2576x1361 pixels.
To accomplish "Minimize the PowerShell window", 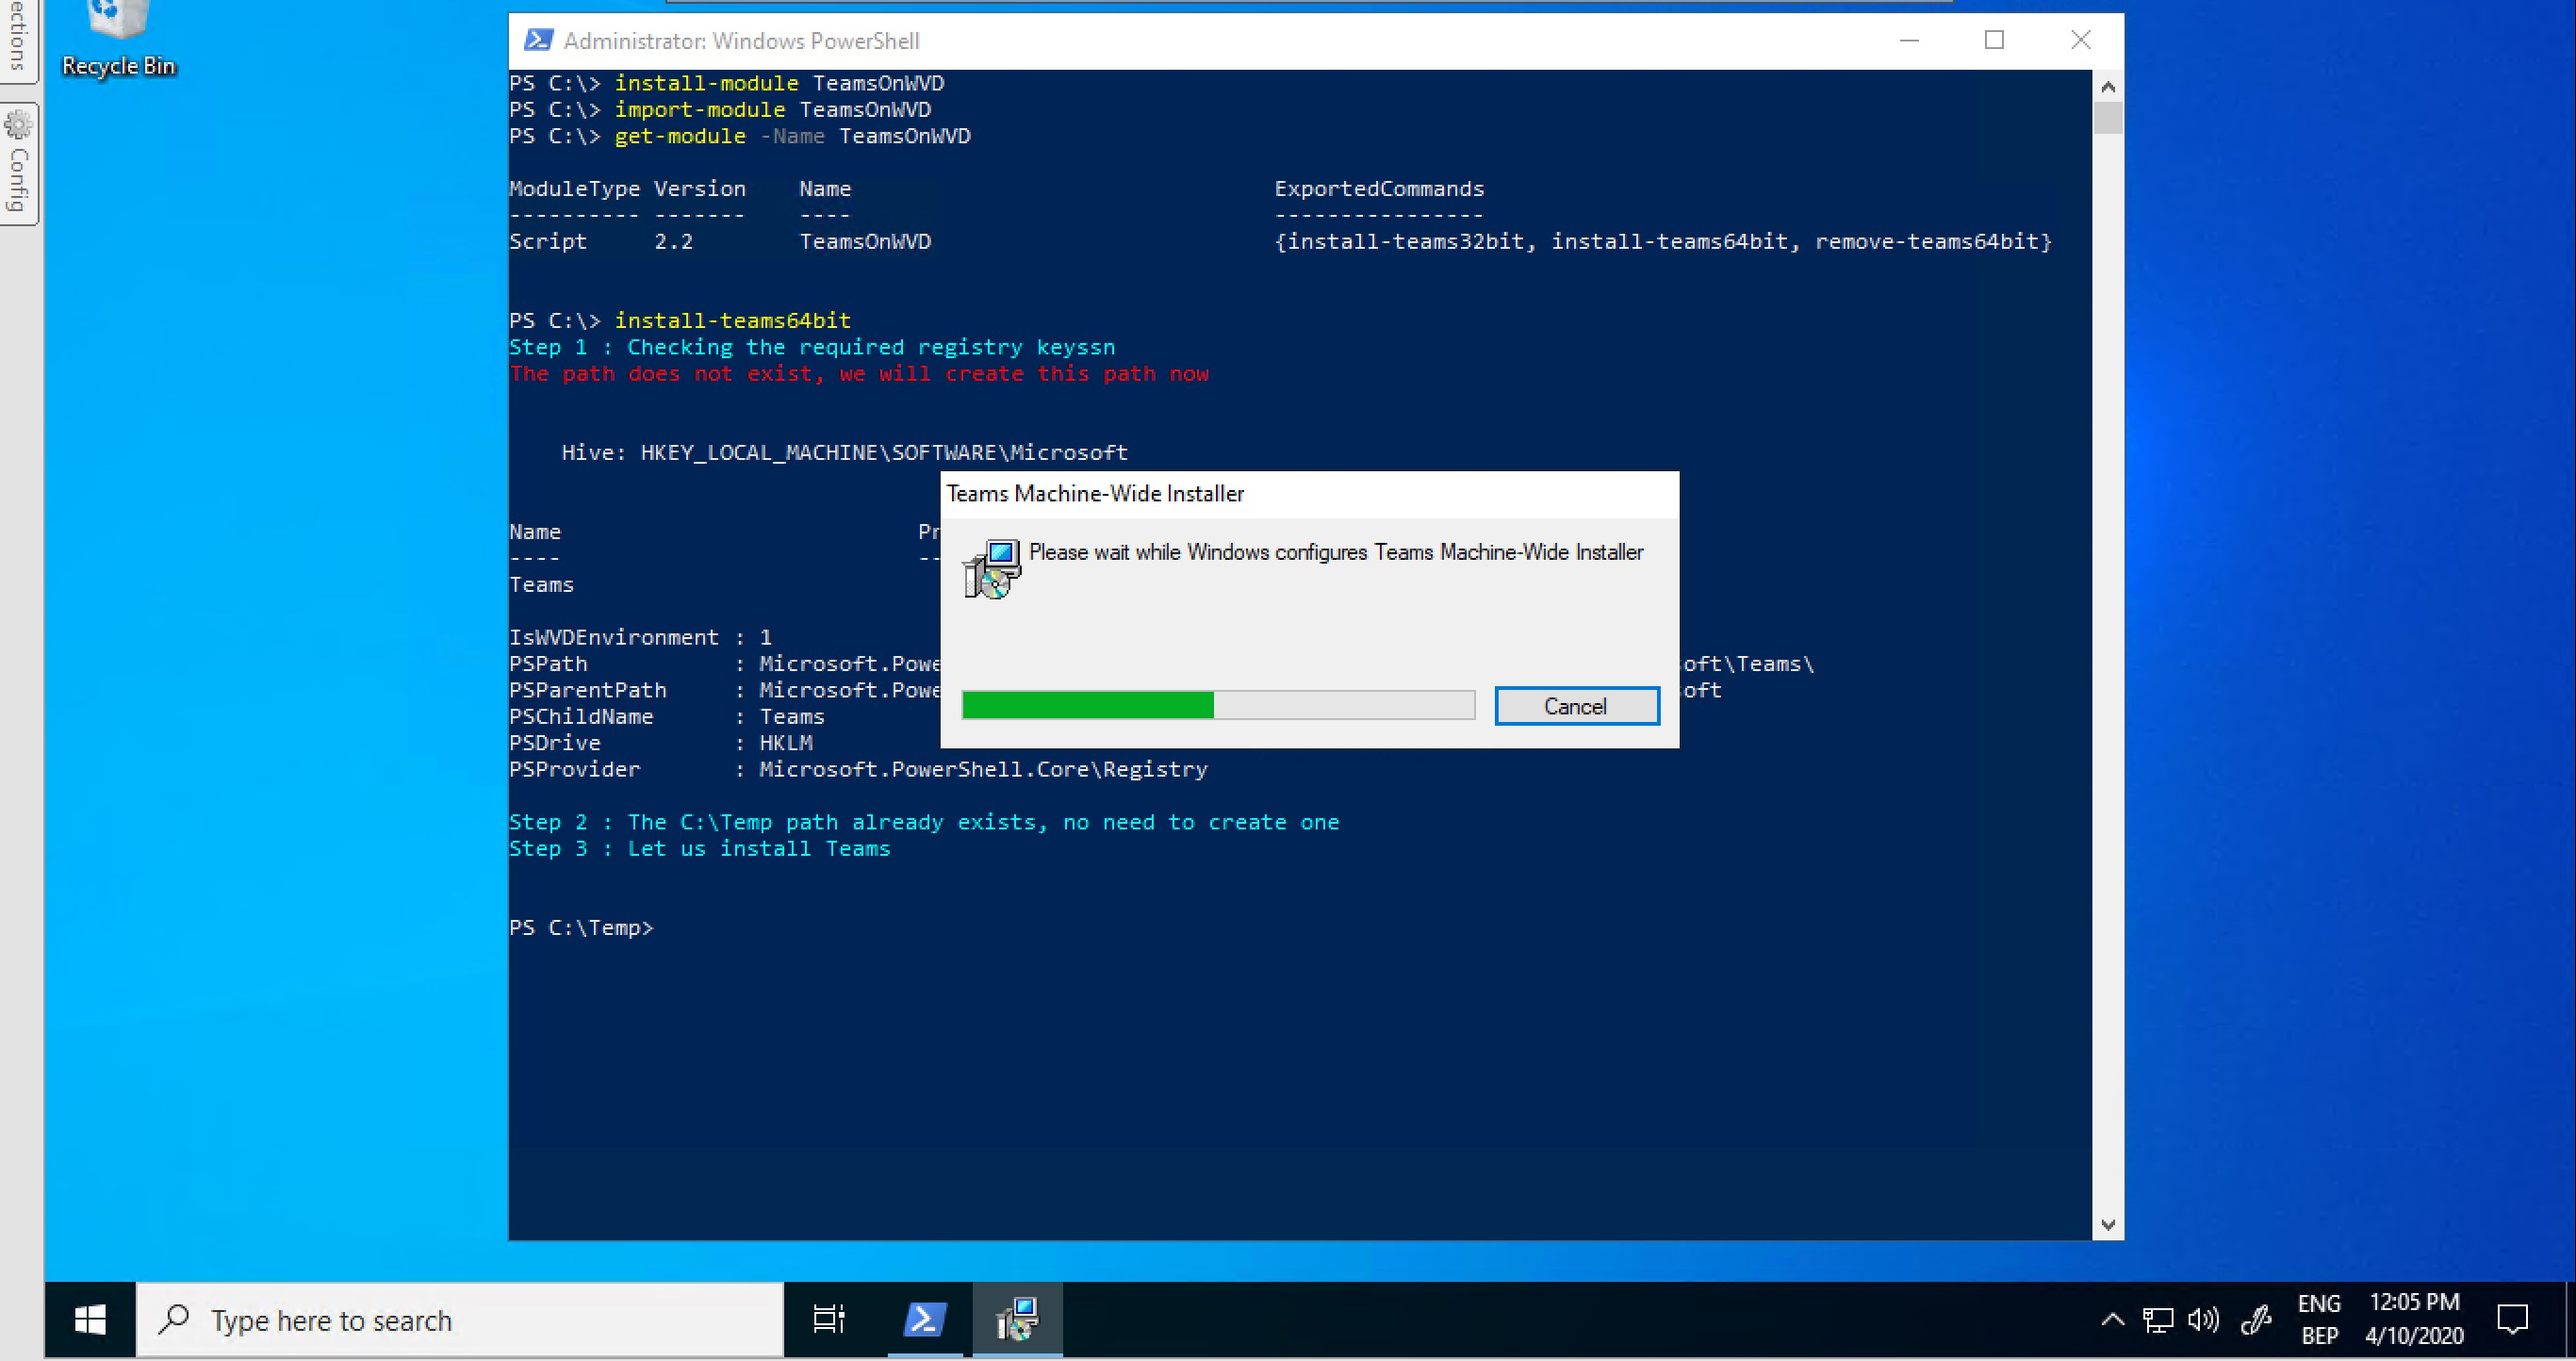I will pyautogui.click(x=1909, y=40).
